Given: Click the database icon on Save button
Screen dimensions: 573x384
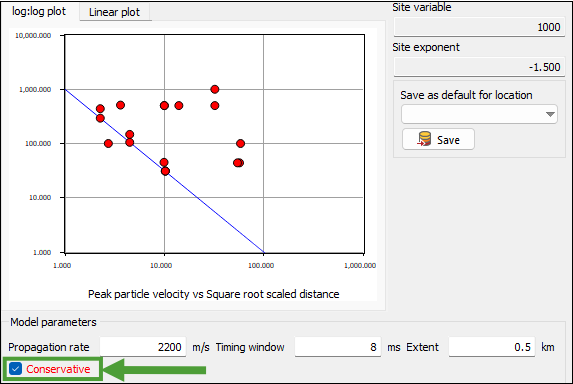Looking at the screenshot, I should 424,139.
